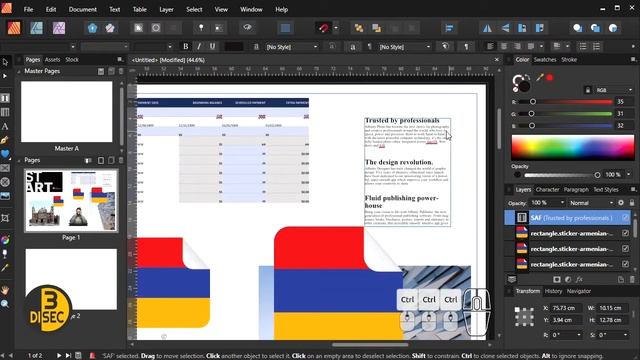
Task: Open the font family dropdown
Action: tap(73, 47)
